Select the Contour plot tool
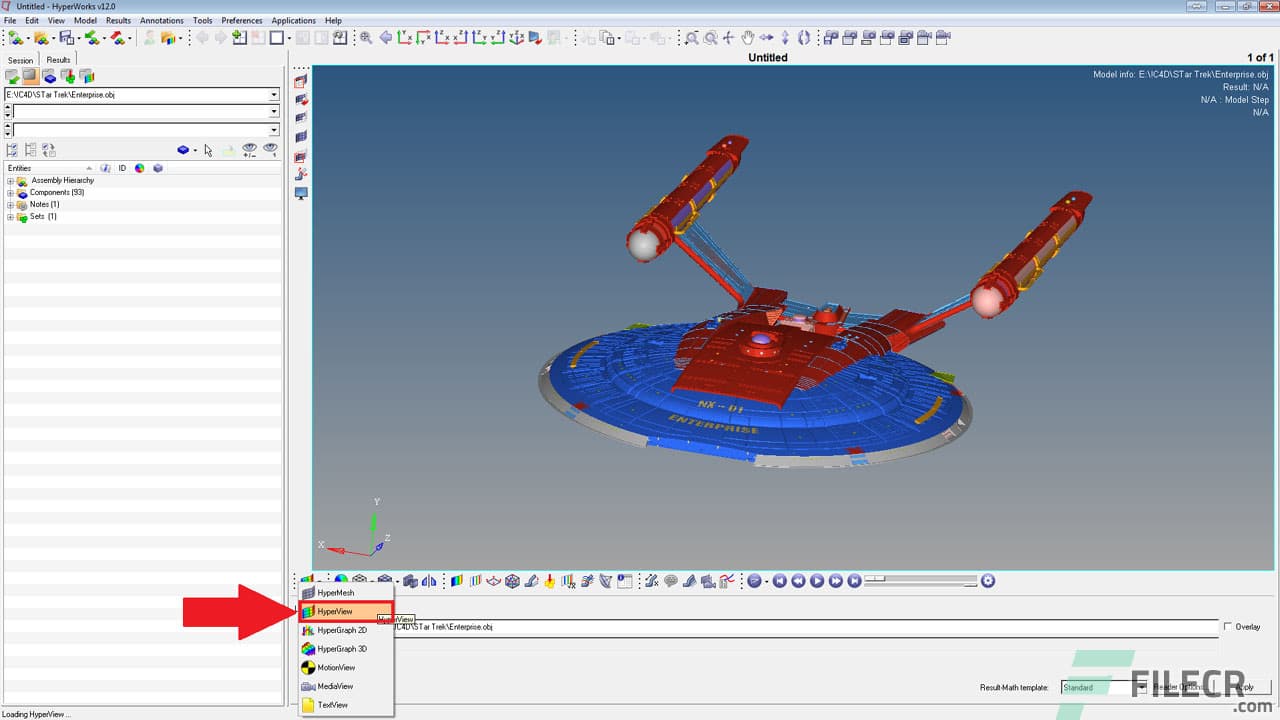This screenshot has width=1280, height=720. [x=457, y=581]
